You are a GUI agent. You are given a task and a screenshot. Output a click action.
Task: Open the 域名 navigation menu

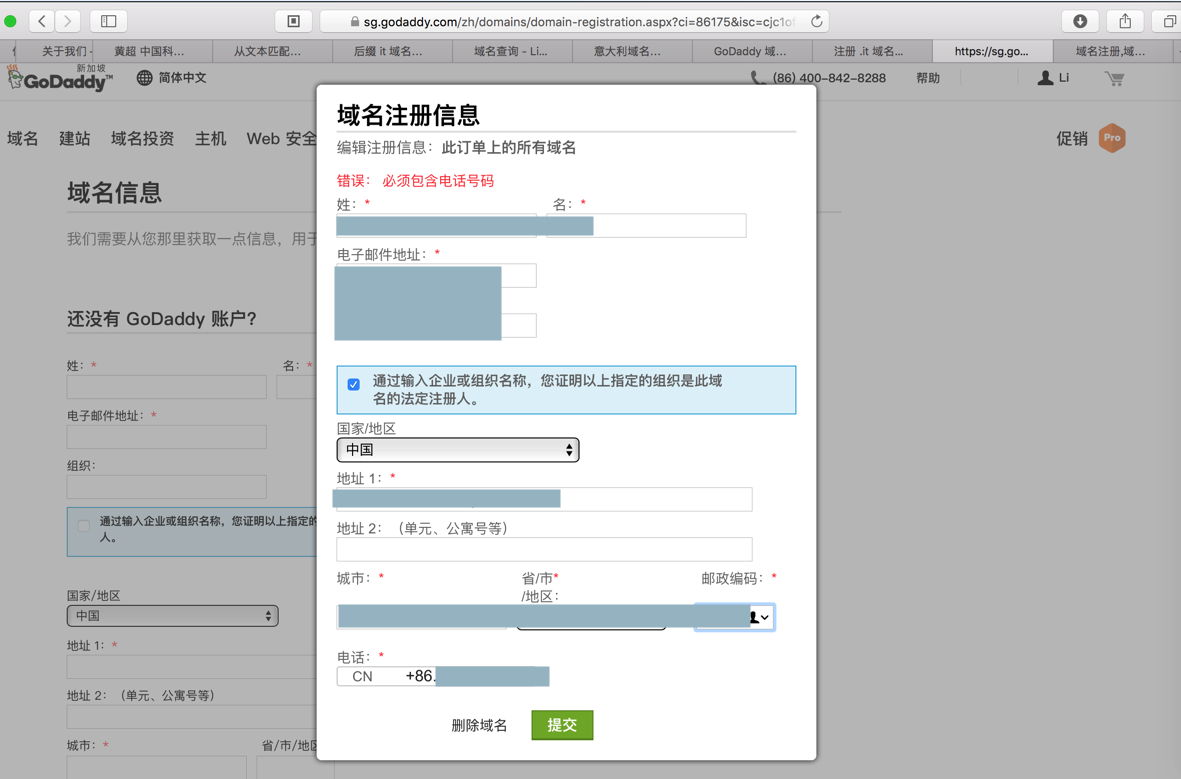tap(23, 139)
